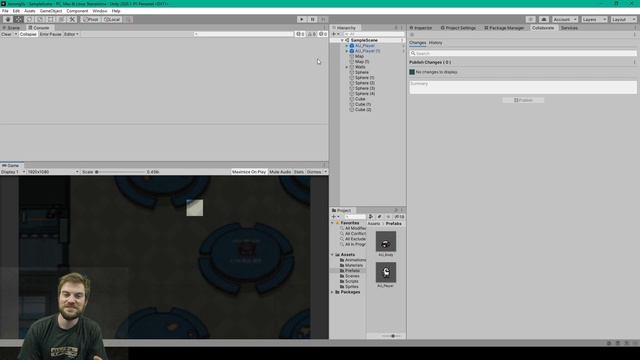
Task: Select the Rotate tool in toolbar
Action: click(29, 19)
